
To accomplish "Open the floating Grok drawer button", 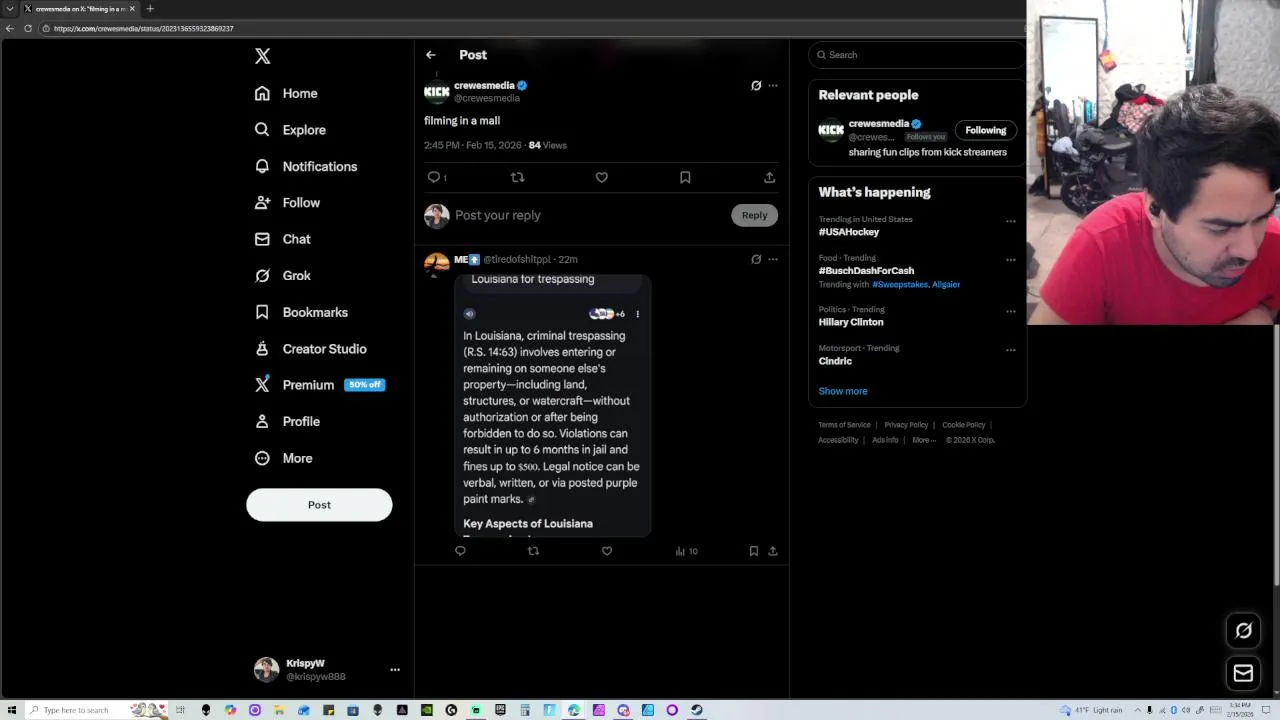I will [1243, 630].
